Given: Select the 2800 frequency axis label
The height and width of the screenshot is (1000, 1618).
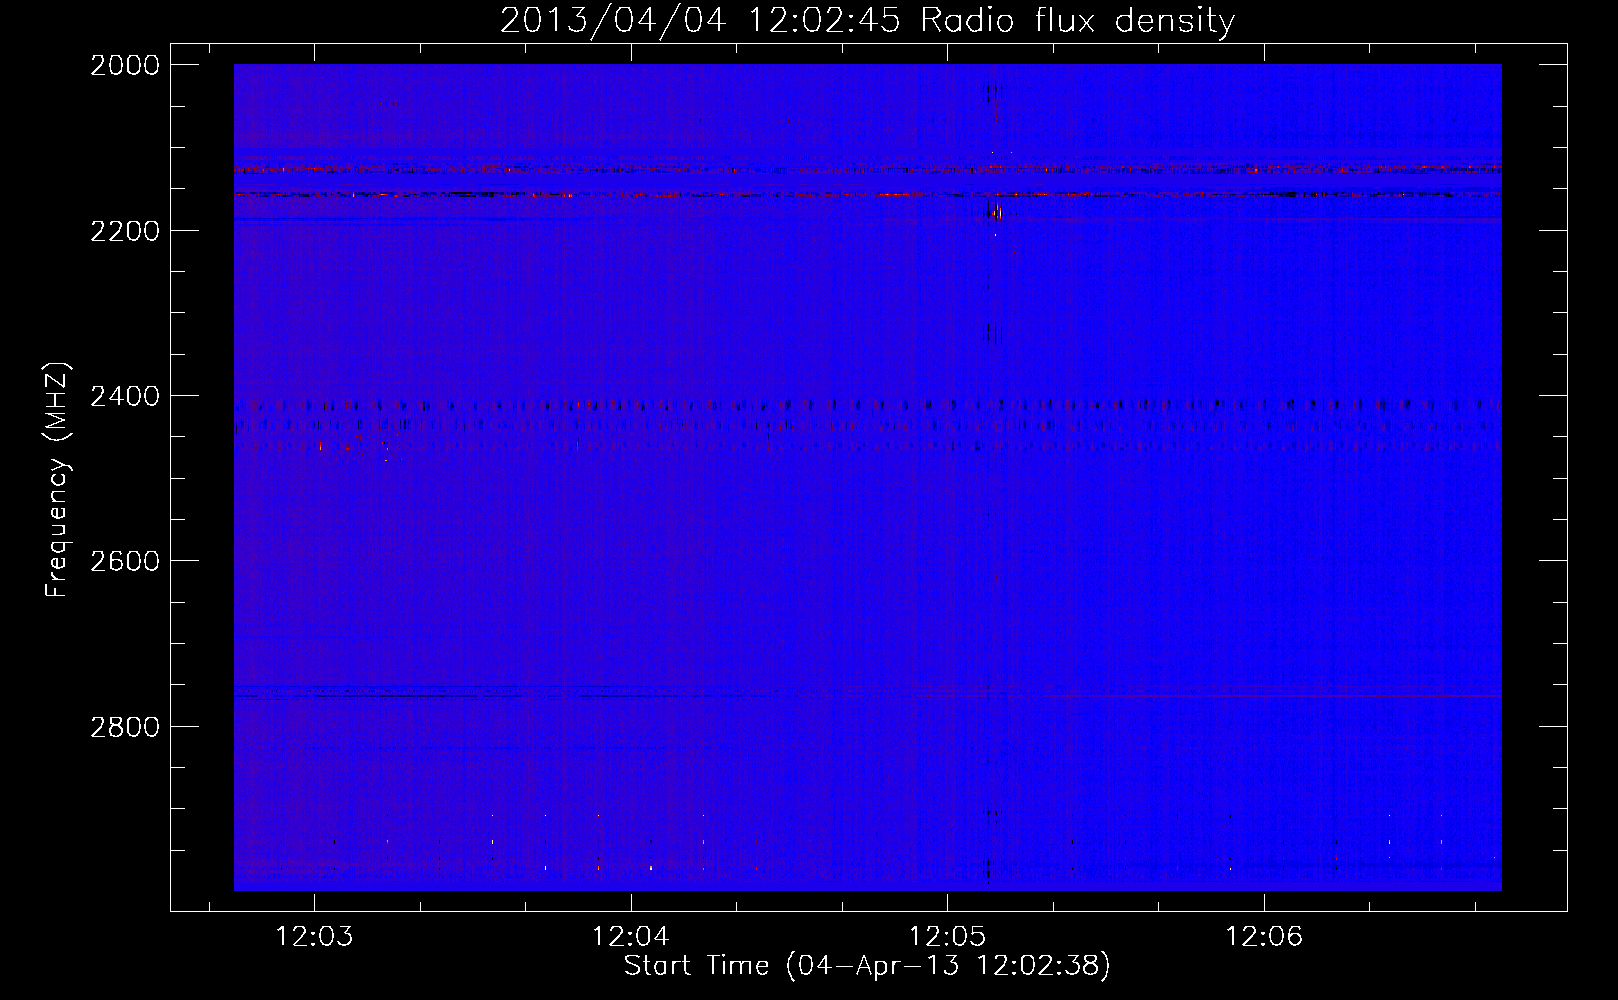Looking at the screenshot, I should 125,727.
